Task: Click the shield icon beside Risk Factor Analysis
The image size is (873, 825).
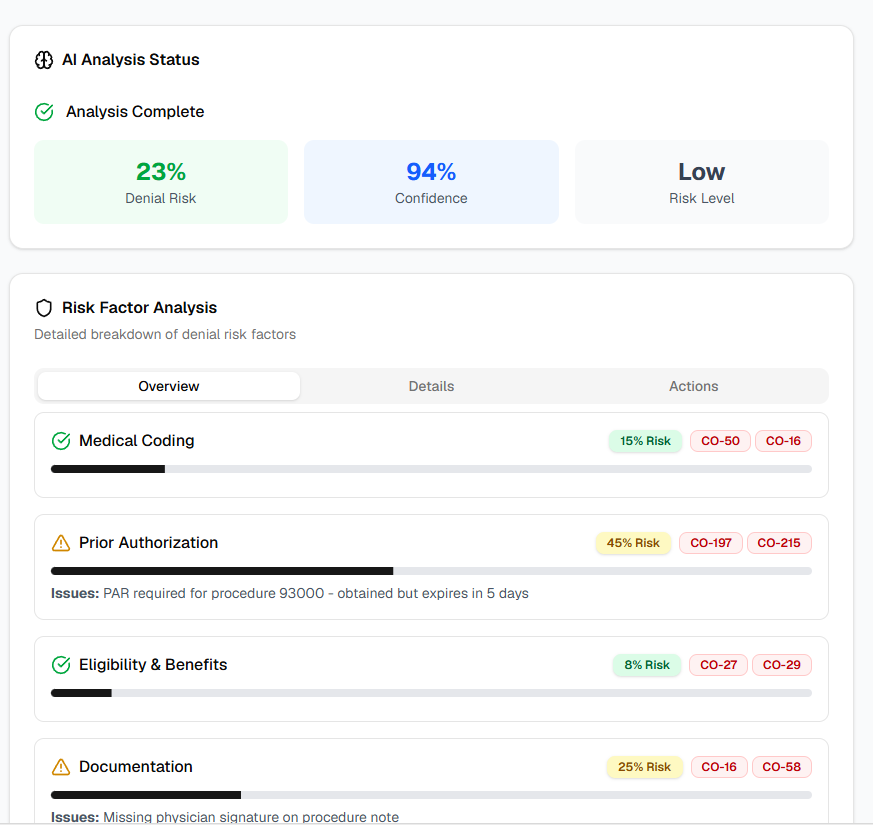Action: pos(44,308)
